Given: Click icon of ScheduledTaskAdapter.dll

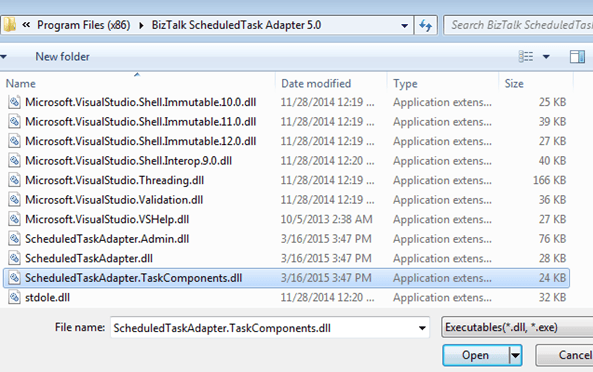Looking at the screenshot, I should pos(14,258).
